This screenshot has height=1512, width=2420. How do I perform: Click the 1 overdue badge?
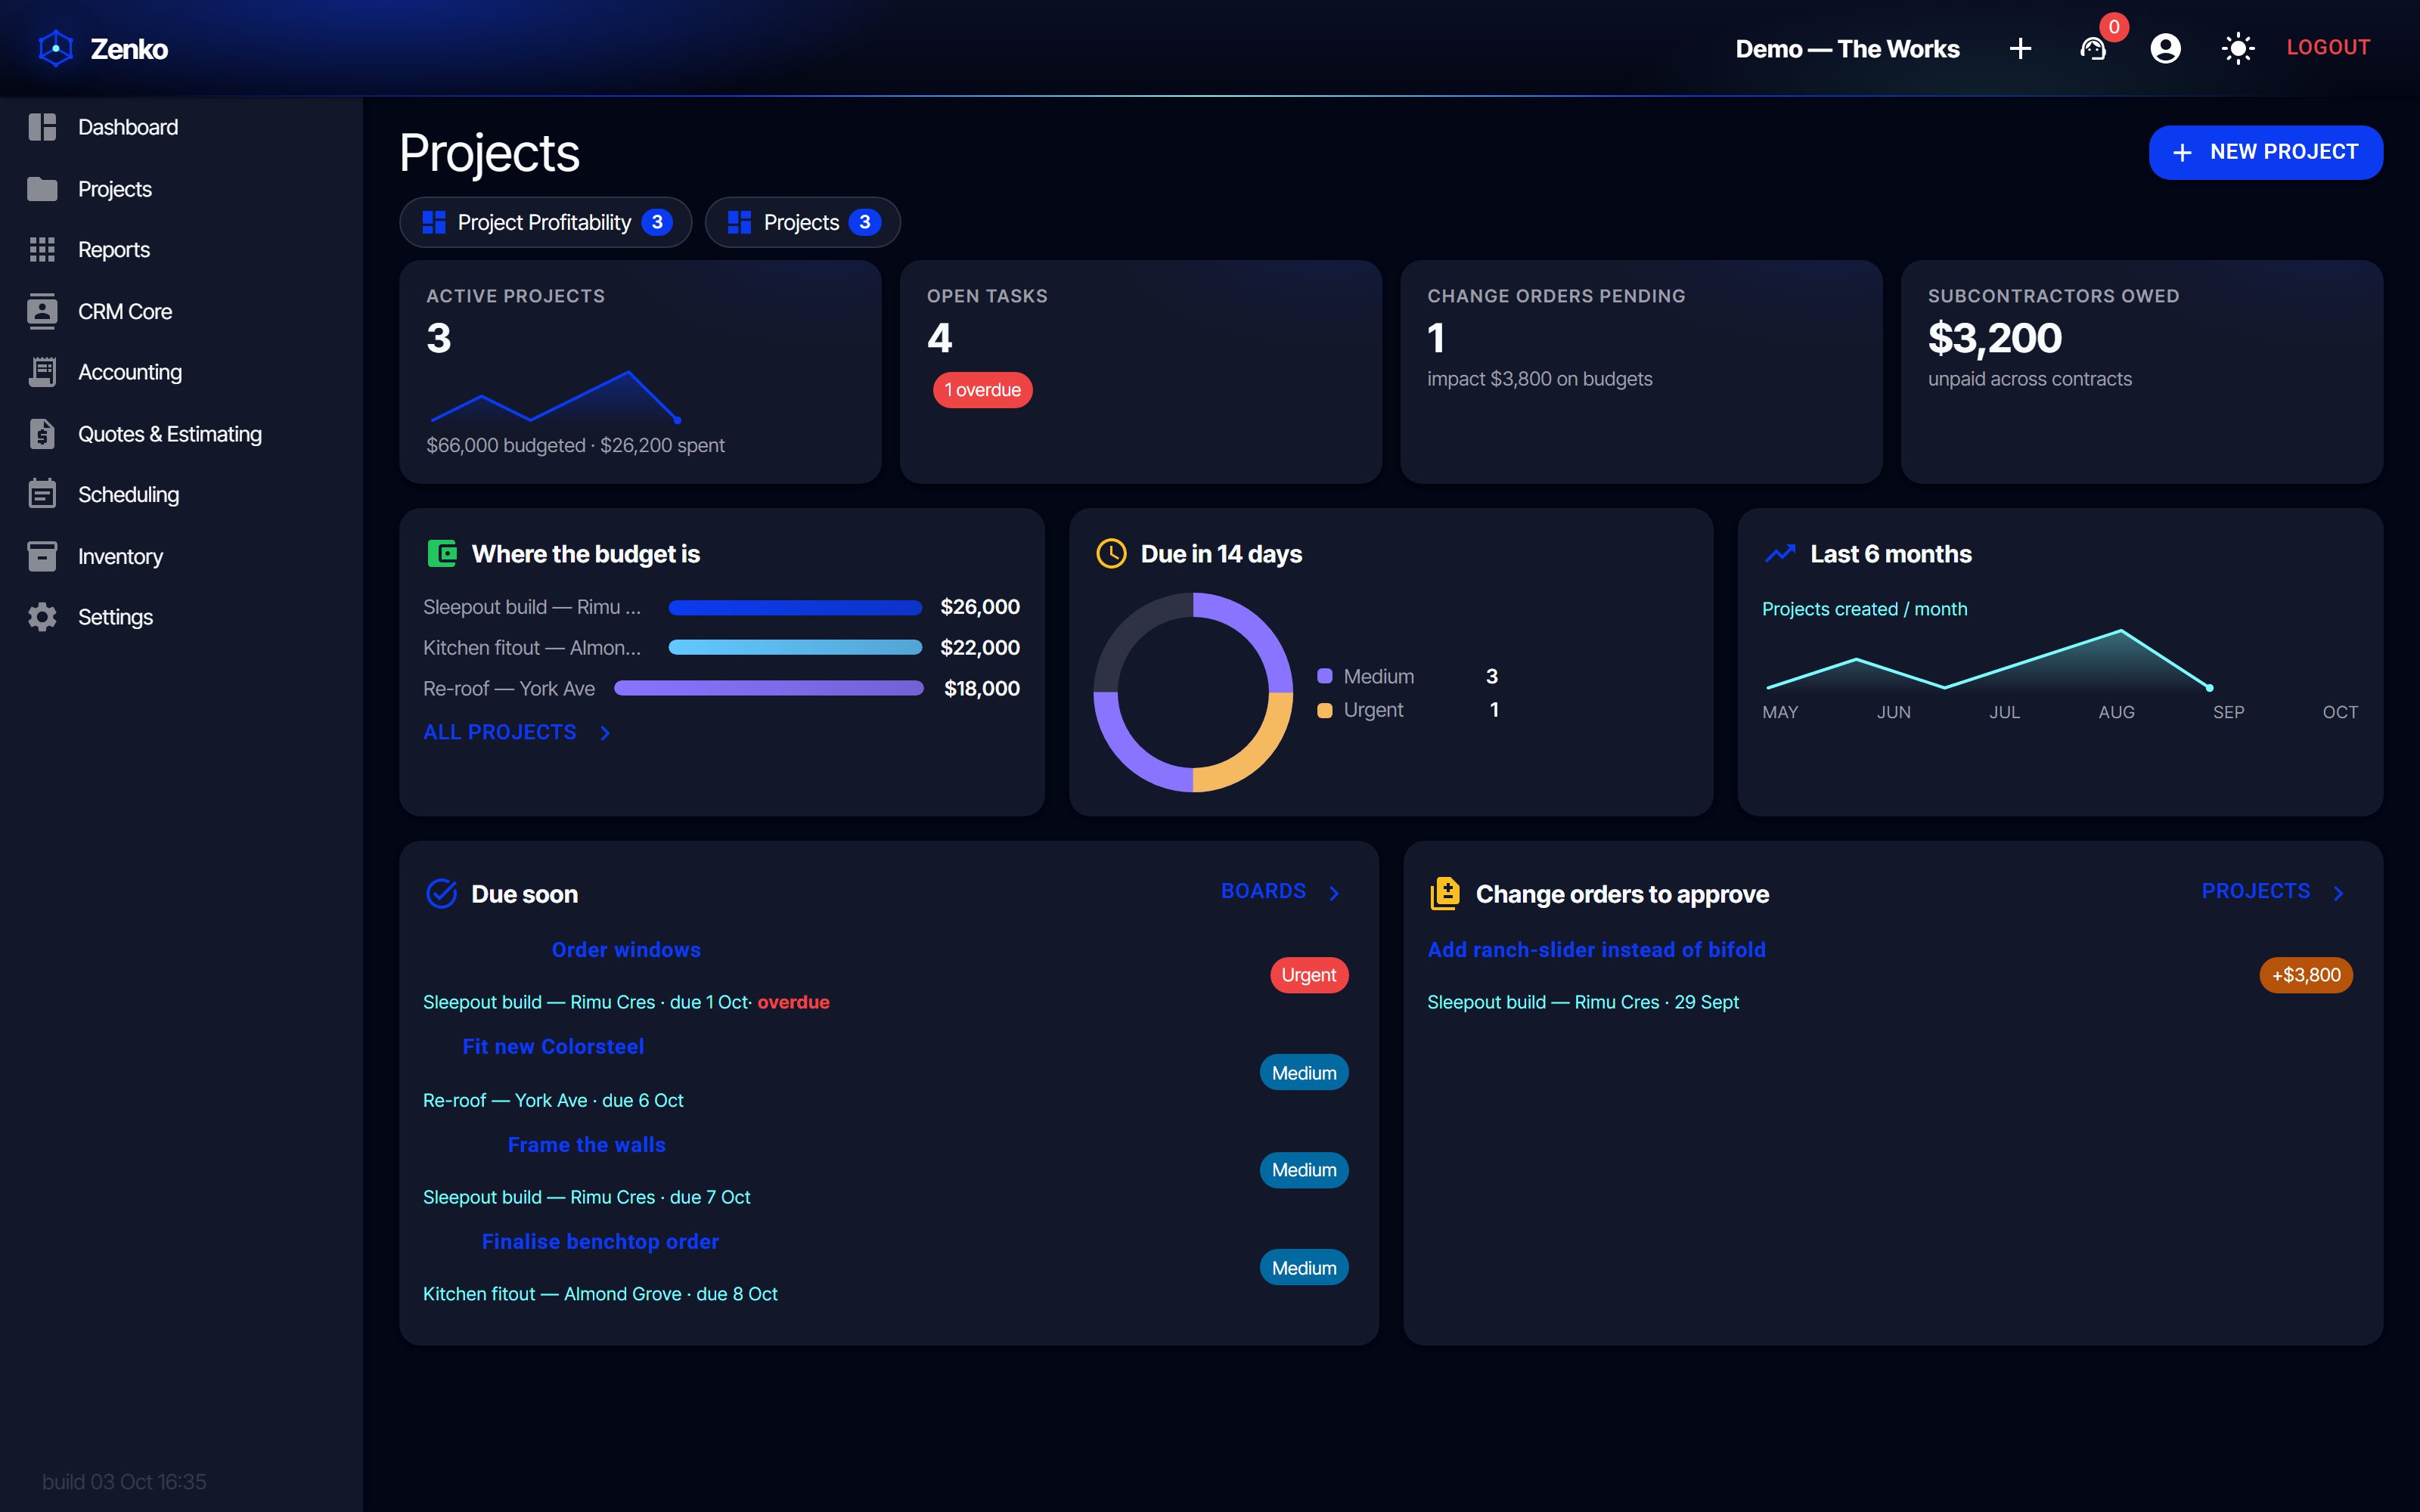point(982,390)
